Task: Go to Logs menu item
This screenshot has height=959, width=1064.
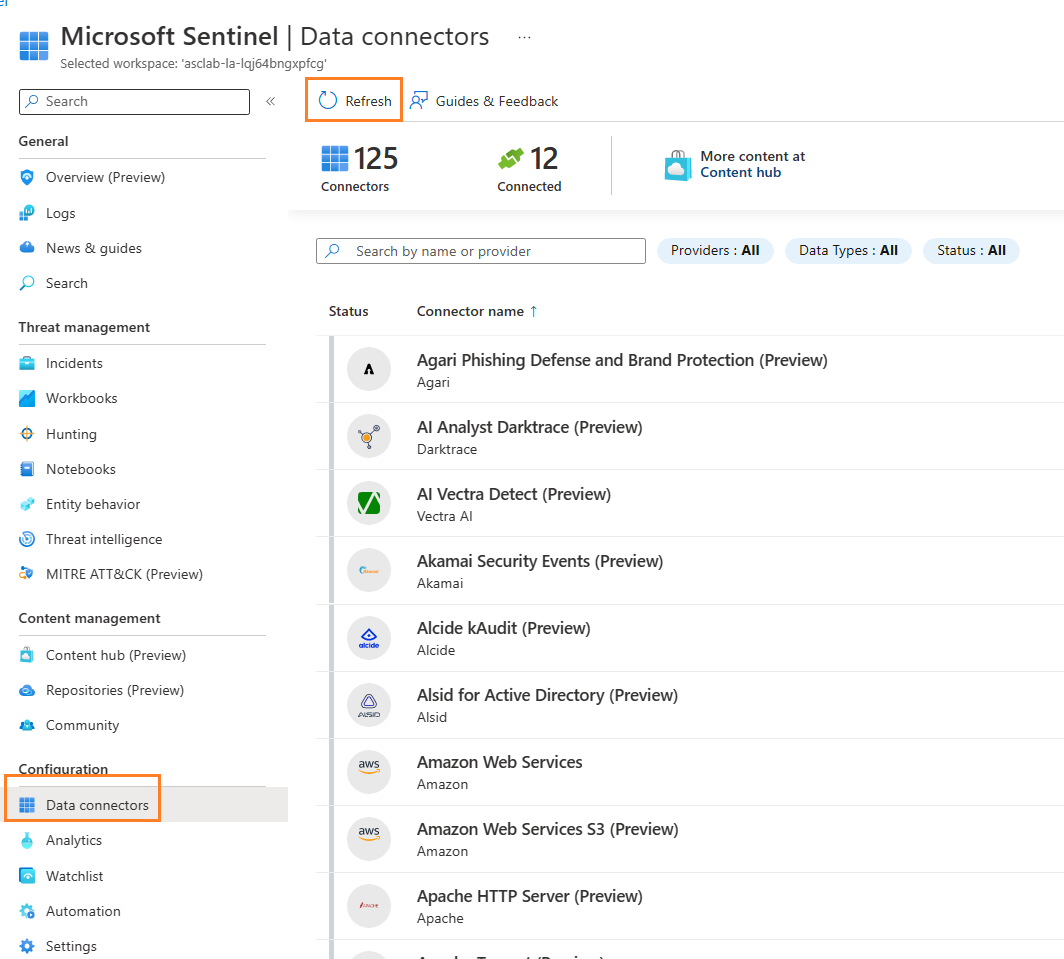Action: tap(60, 213)
